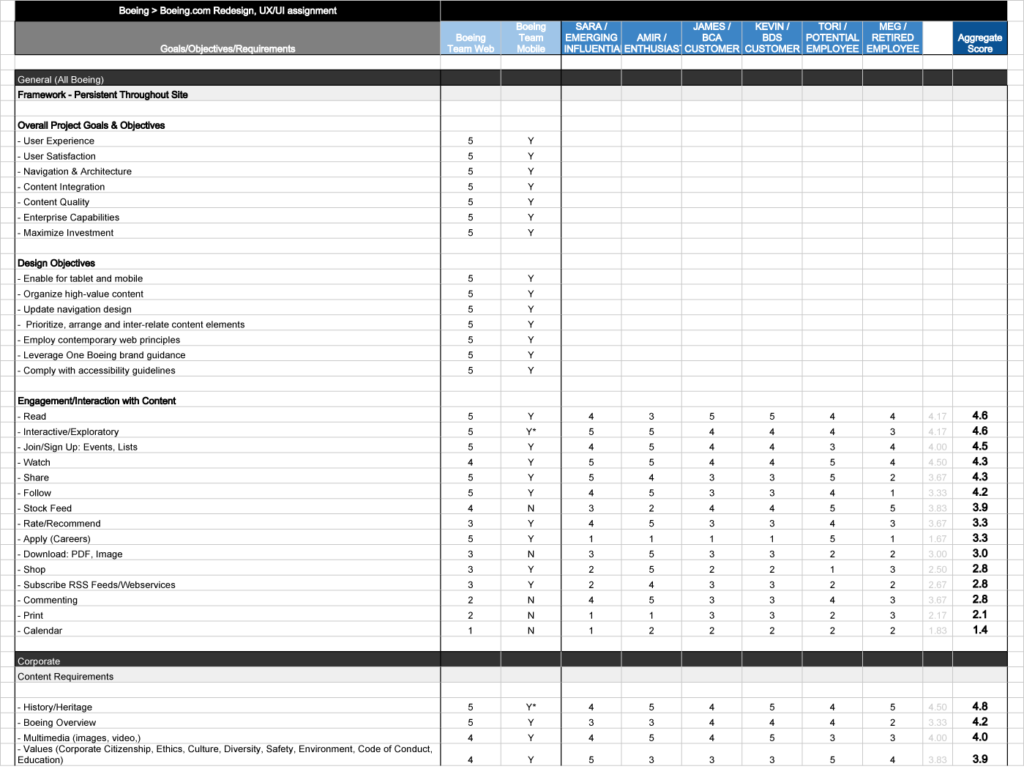Click the Boeing Team Web header cell
The image size is (1024, 769).
pos(470,39)
